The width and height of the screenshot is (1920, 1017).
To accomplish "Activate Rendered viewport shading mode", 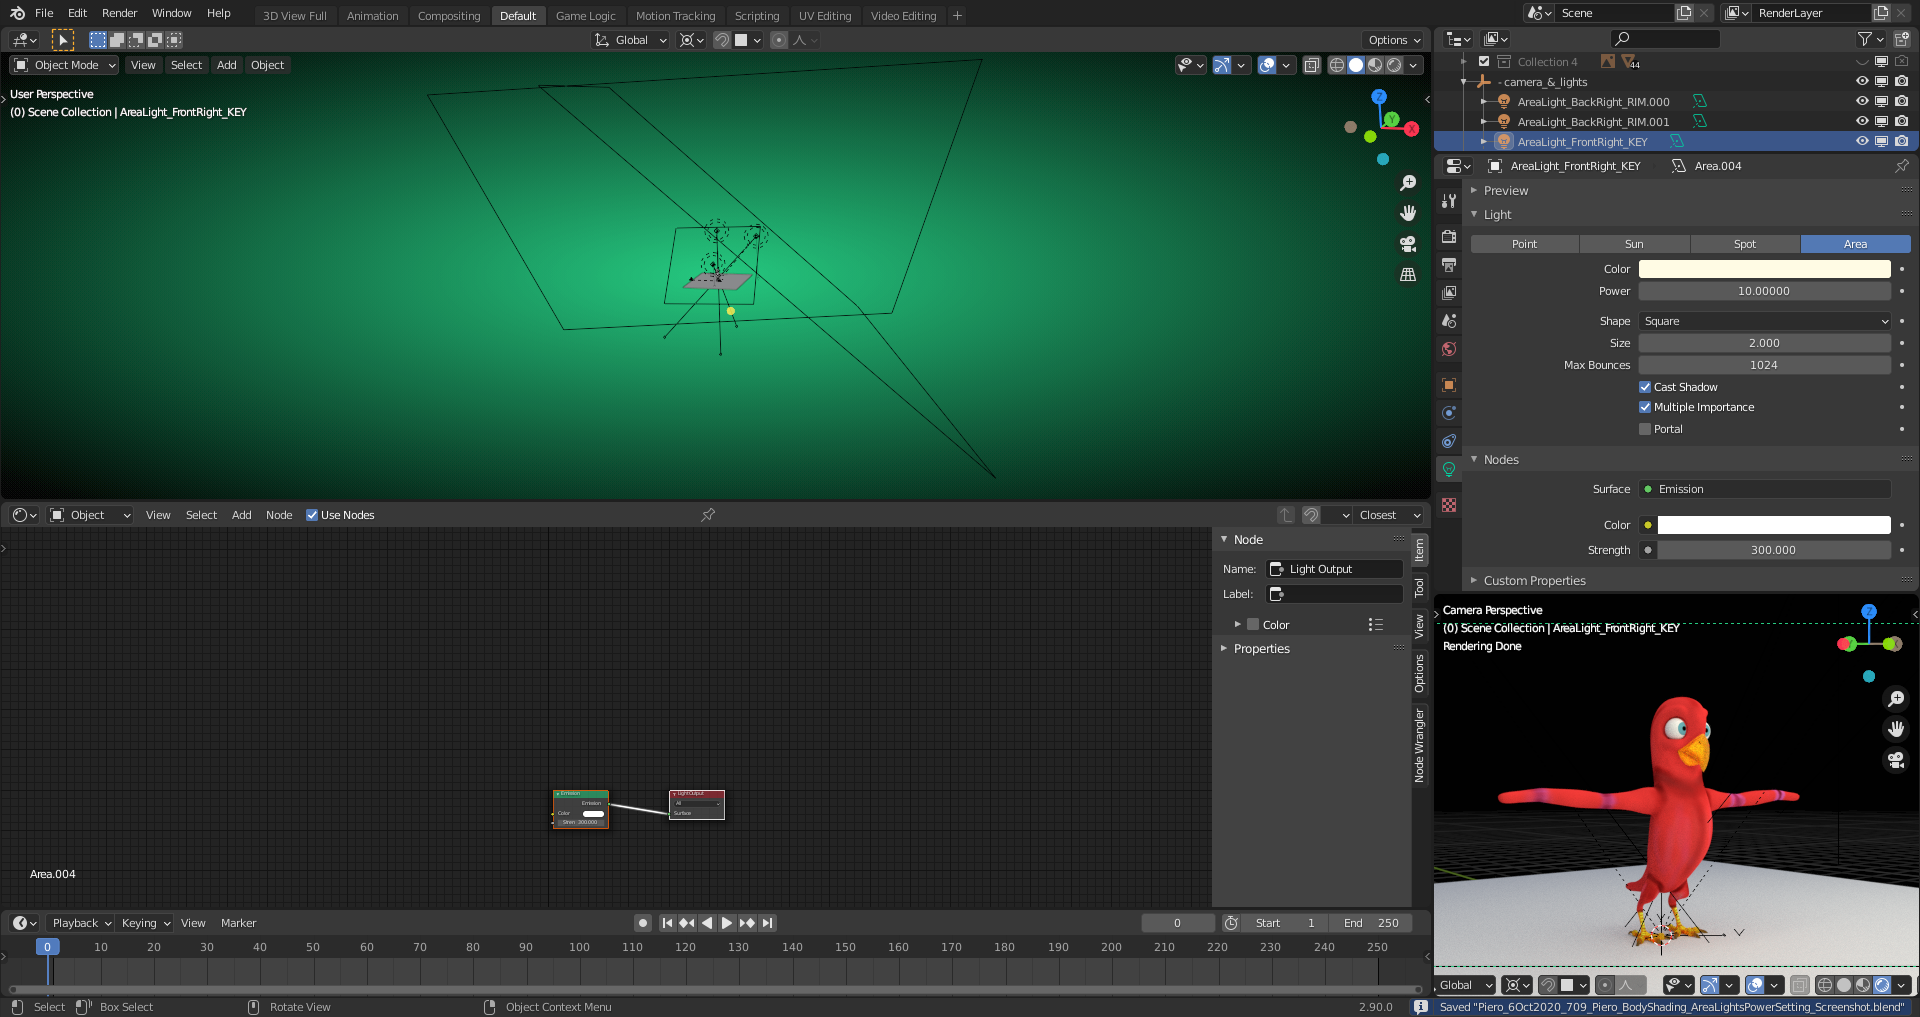I will (1393, 65).
